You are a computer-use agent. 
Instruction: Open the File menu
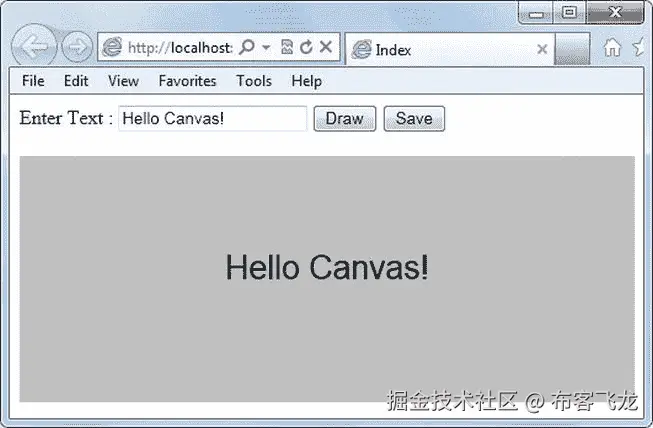pos(33,81)
